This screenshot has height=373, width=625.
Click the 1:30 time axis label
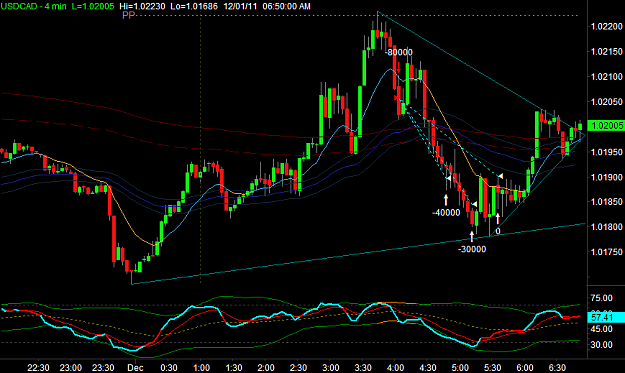coord(234,368)
